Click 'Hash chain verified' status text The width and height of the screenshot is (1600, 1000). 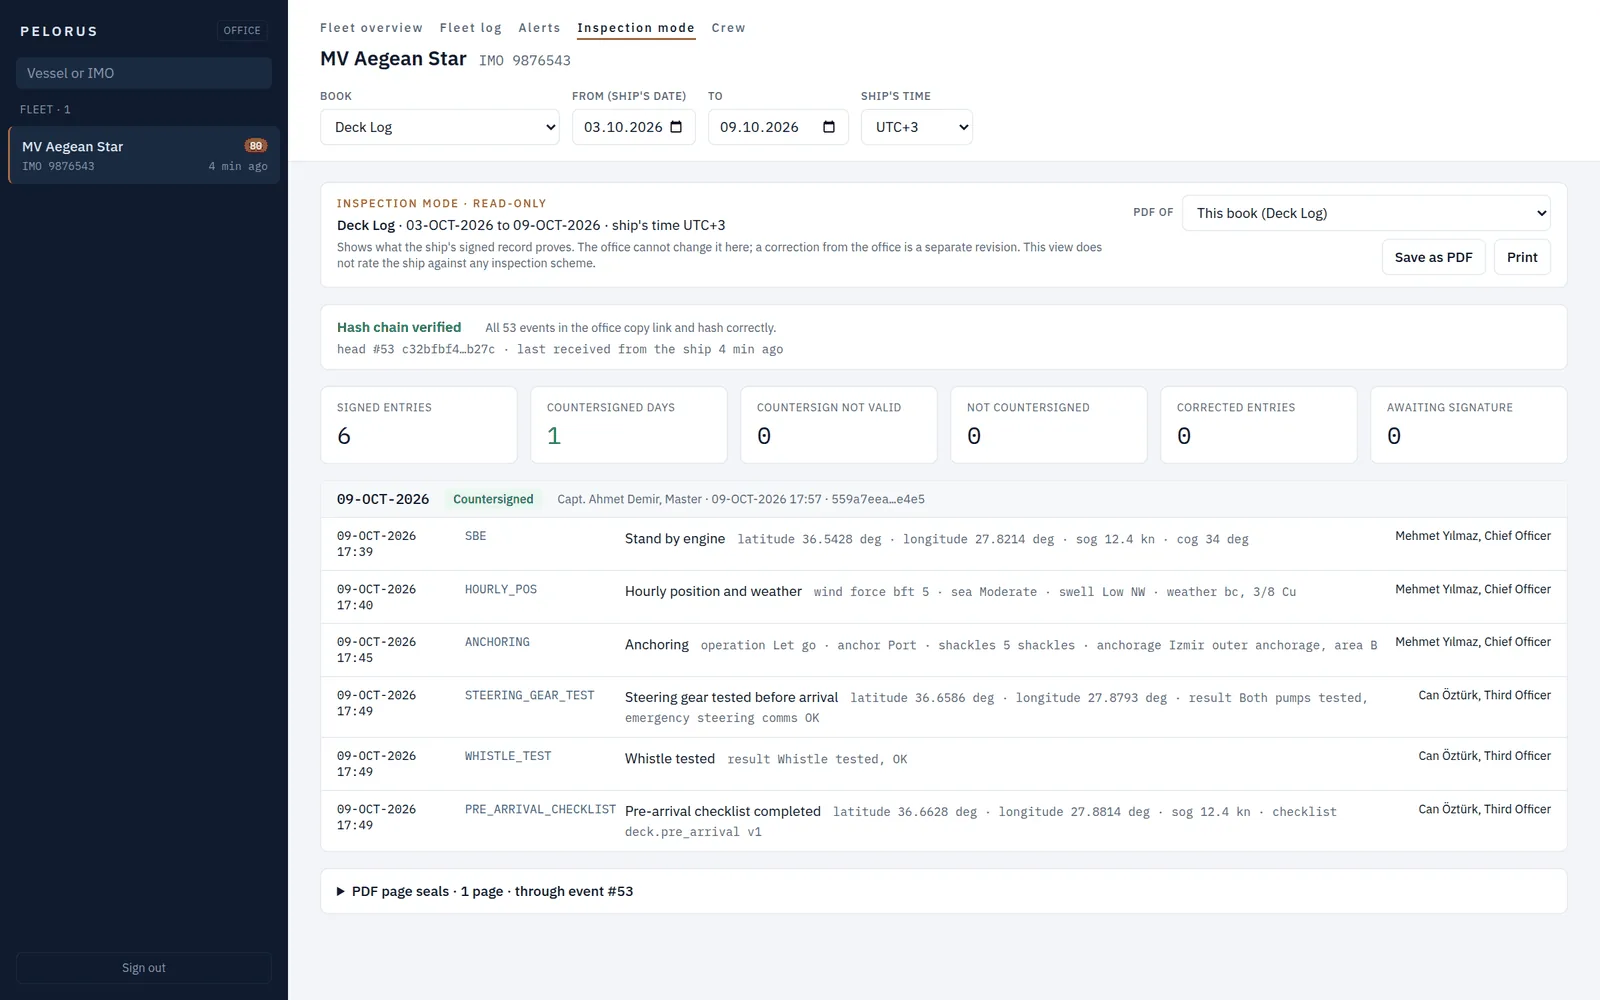(x=399, y=327)
